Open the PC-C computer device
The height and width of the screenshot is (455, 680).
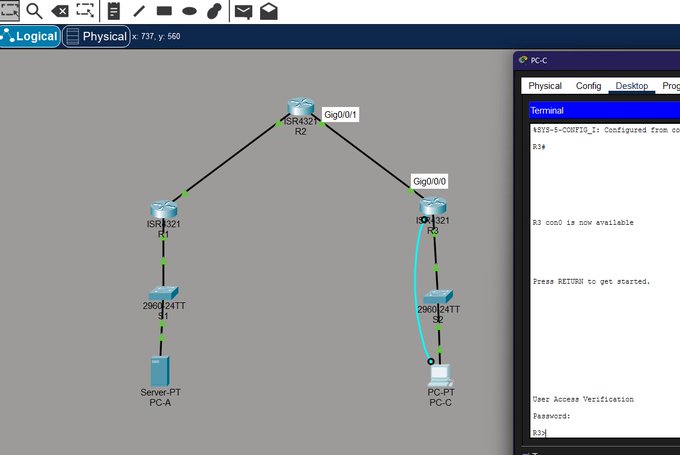tap(441, 376)
